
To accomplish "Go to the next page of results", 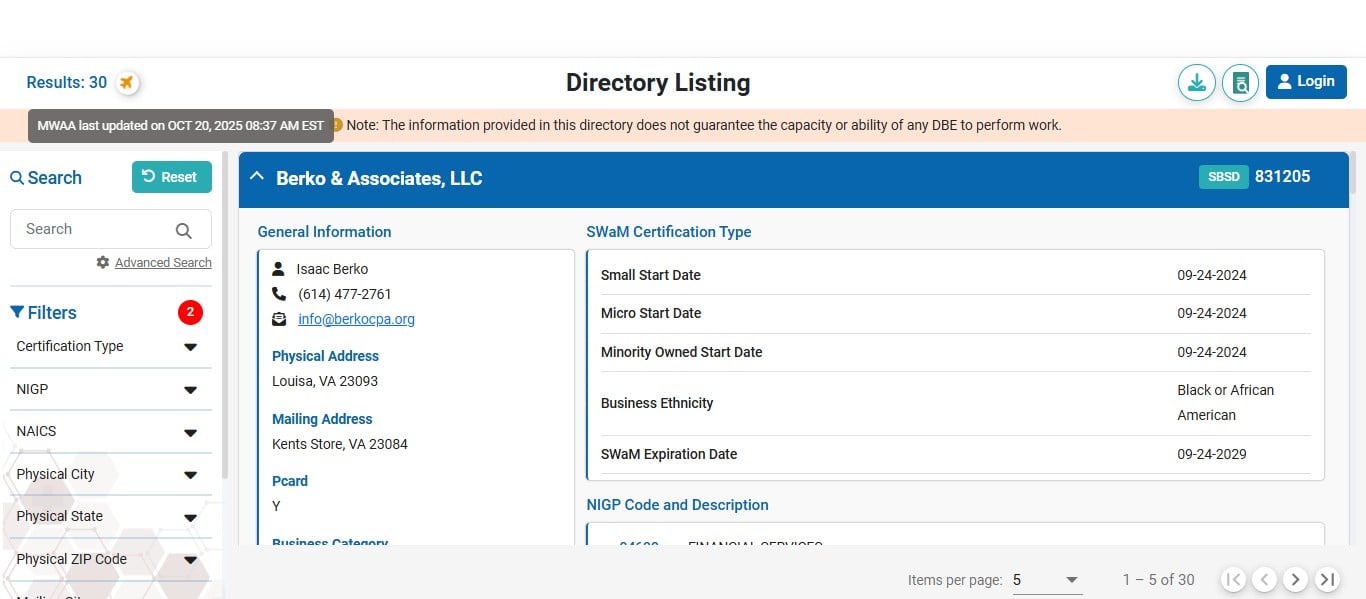I will tap(1296, 579).
